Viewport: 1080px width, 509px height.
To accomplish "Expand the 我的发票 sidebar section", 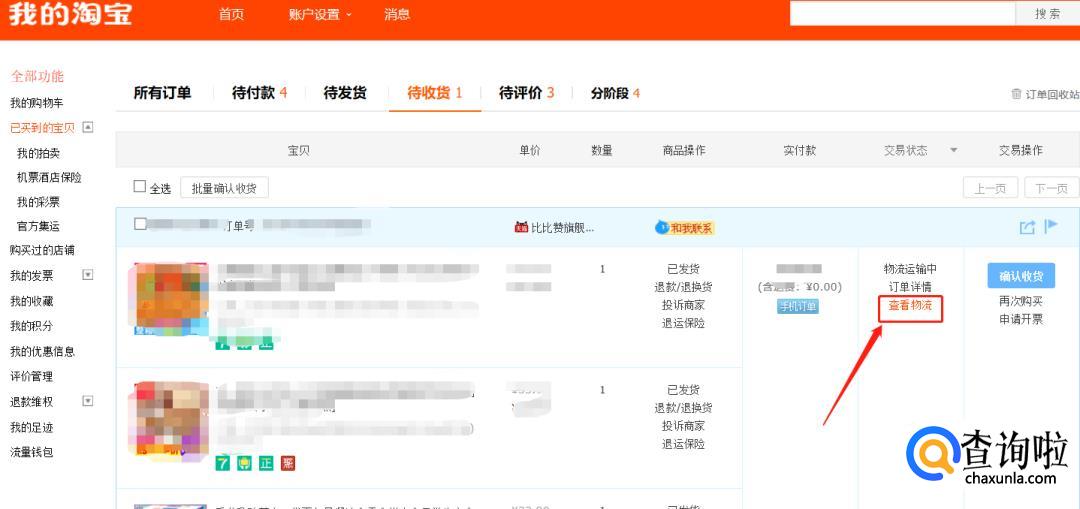I will coord(87,275).
